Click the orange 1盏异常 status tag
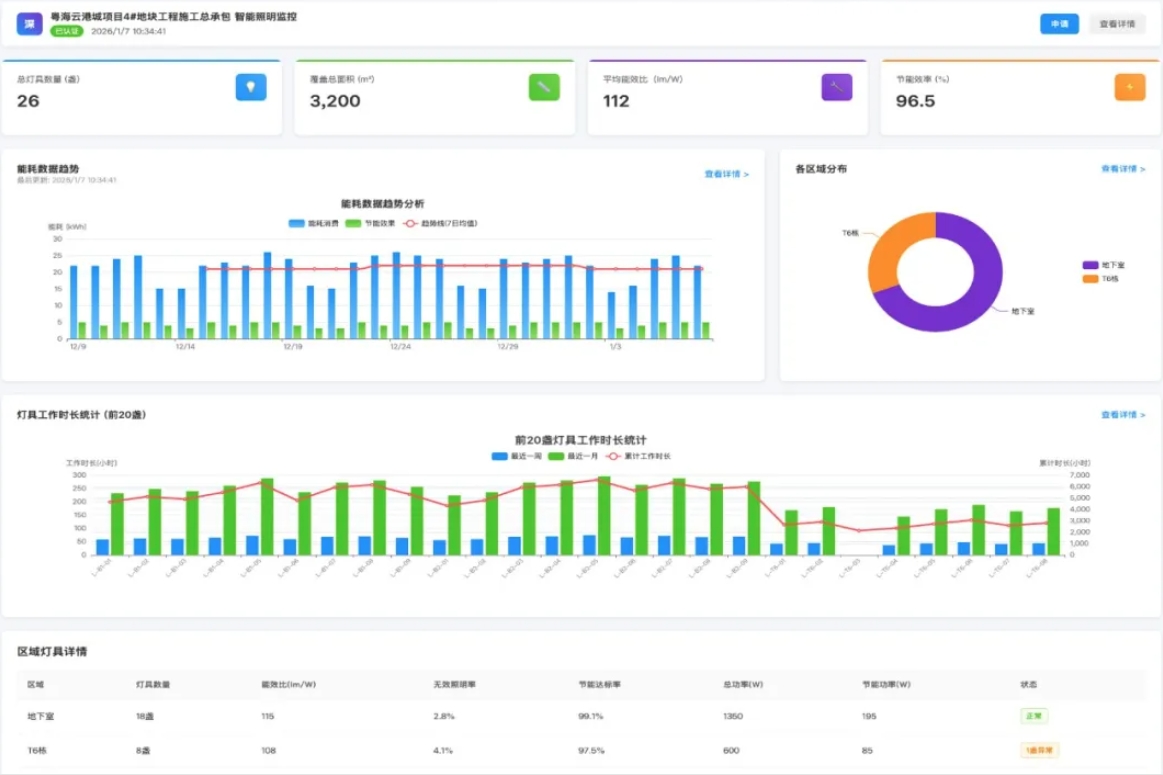Image resolution: width=1163 pixels, height=775 pixels. coord(1040,750)
